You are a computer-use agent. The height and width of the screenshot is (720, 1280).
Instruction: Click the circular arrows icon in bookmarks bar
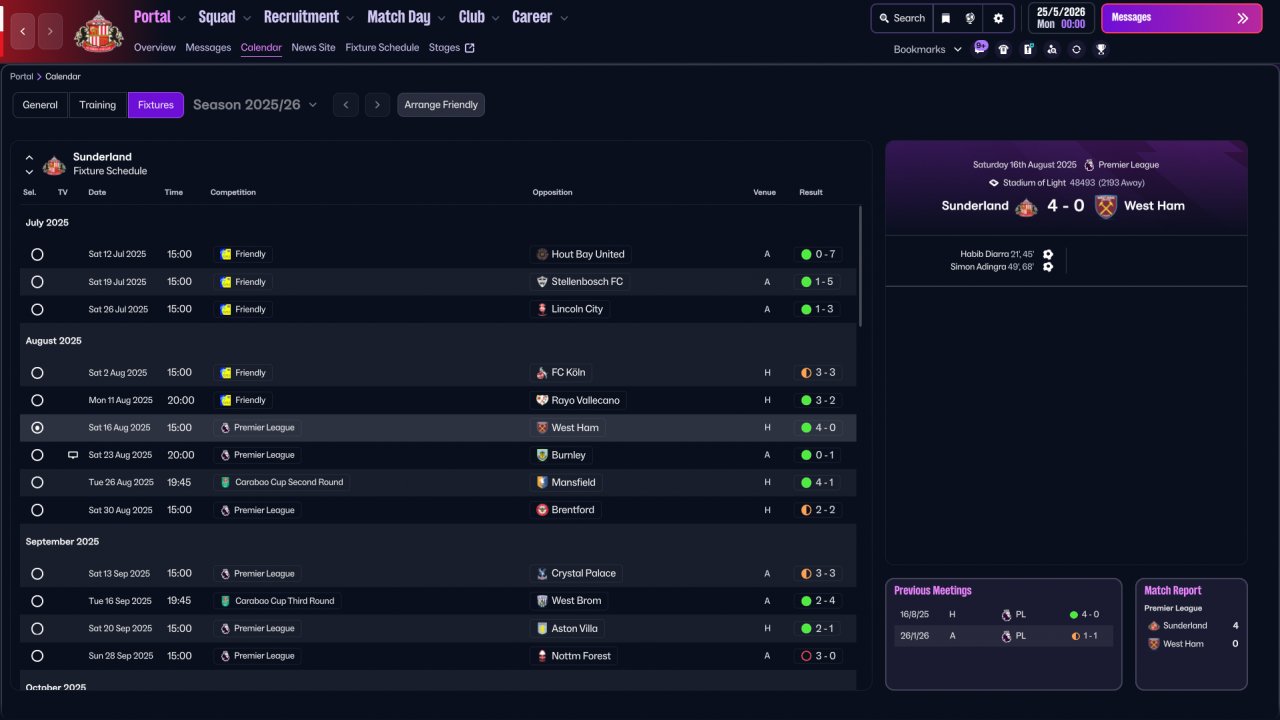coord(1076,49)
